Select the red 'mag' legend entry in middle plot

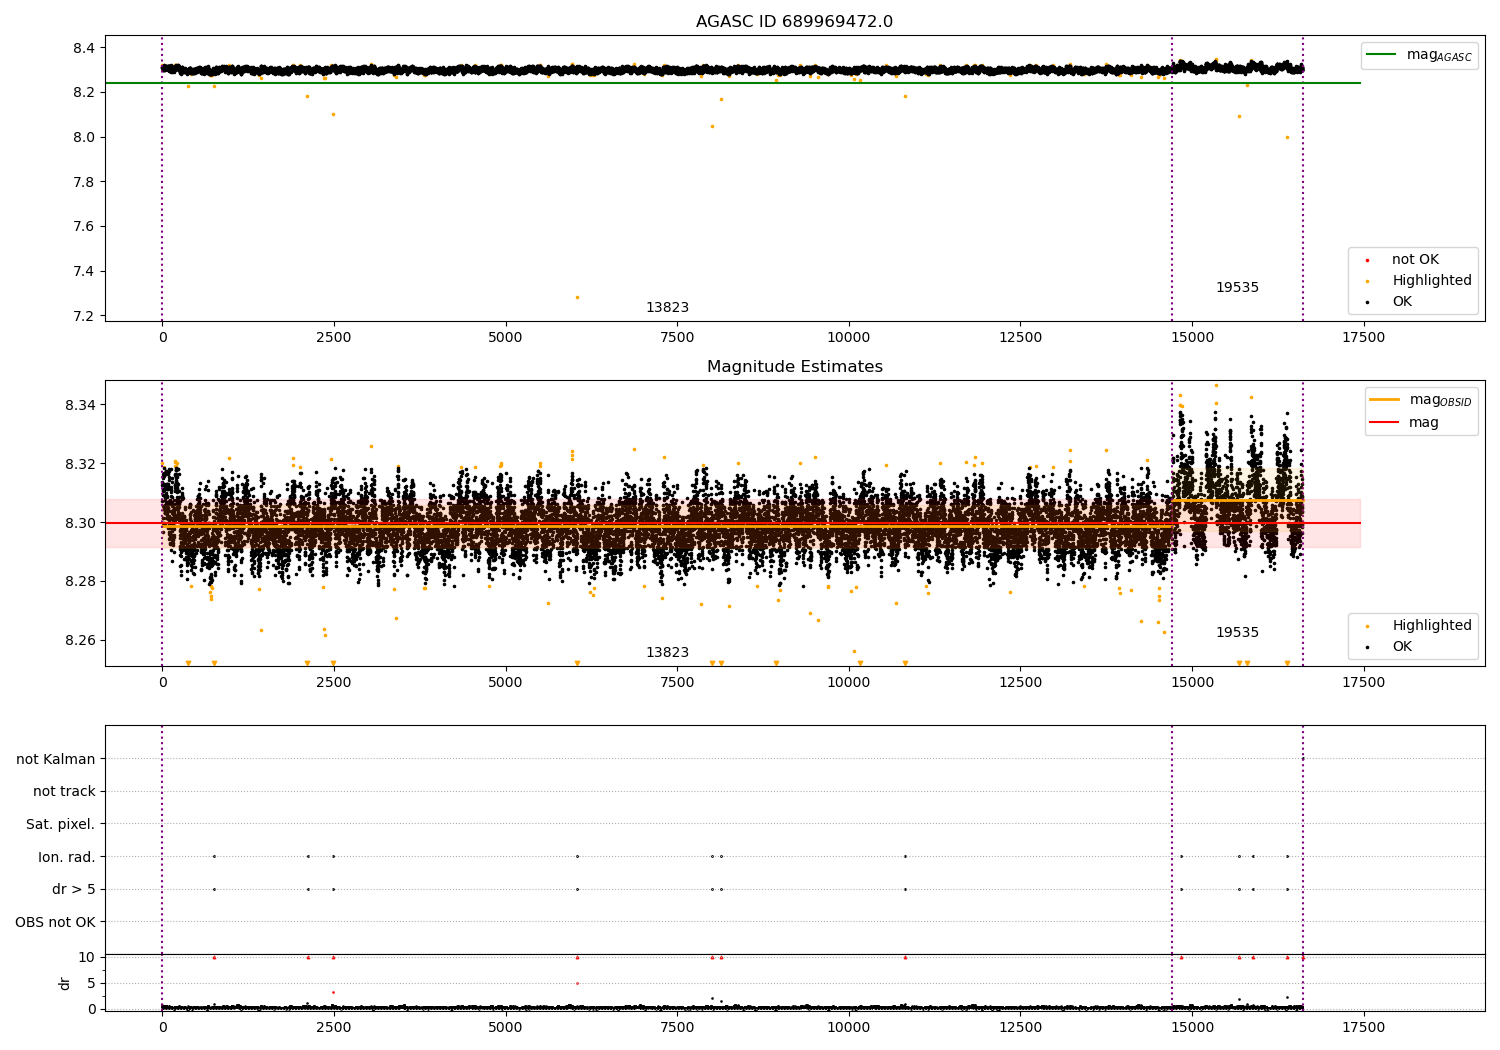click(1423, 423)
